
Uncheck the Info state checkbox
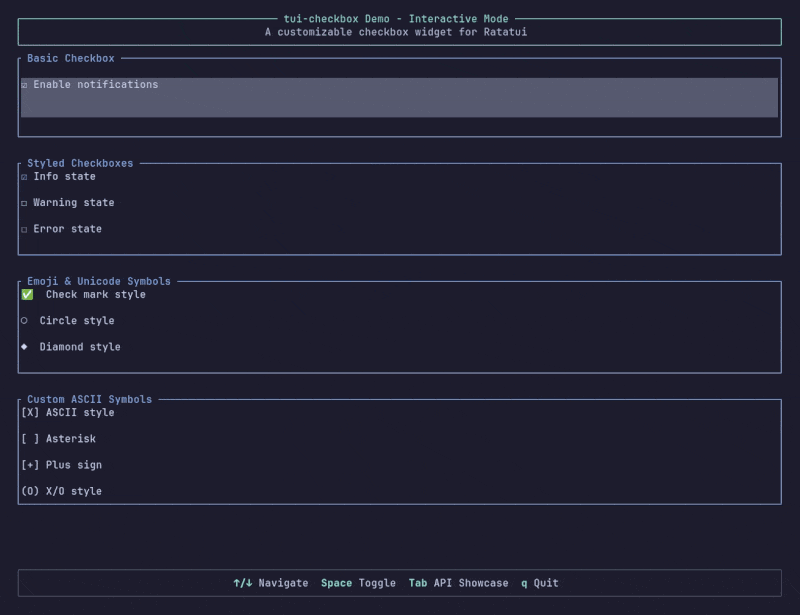[x=24, y=177]
